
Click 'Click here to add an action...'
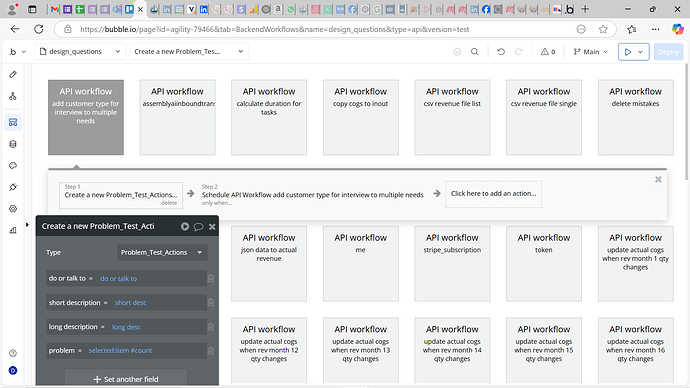click(x=493, y=194)
